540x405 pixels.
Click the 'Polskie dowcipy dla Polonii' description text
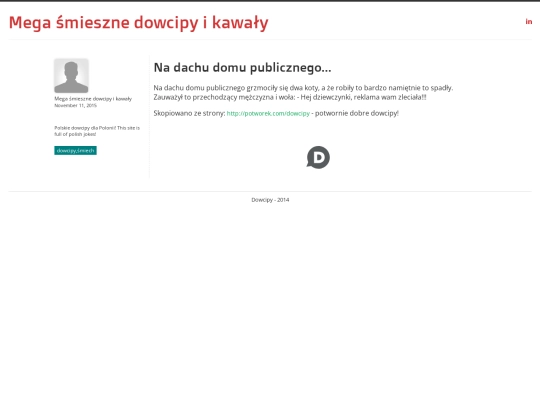click(97, 131)
